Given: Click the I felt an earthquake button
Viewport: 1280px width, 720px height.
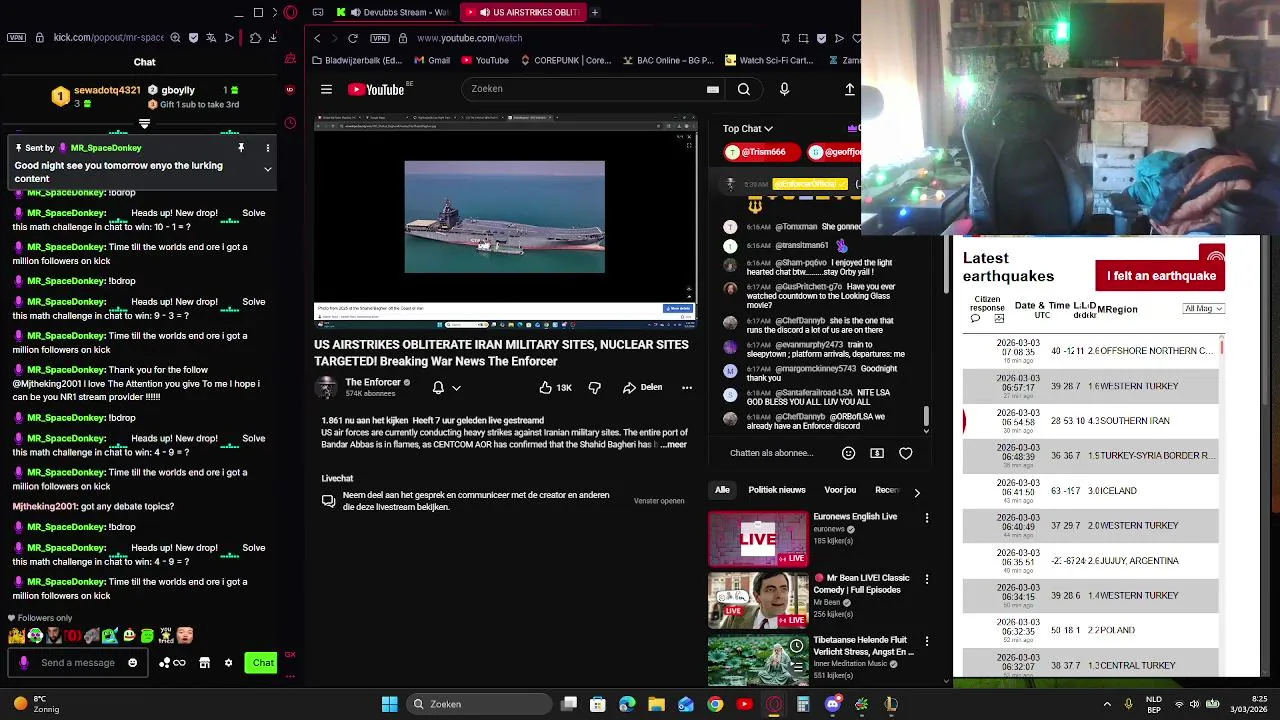Looking at the screenshot, I should [x=1160, y=276].
